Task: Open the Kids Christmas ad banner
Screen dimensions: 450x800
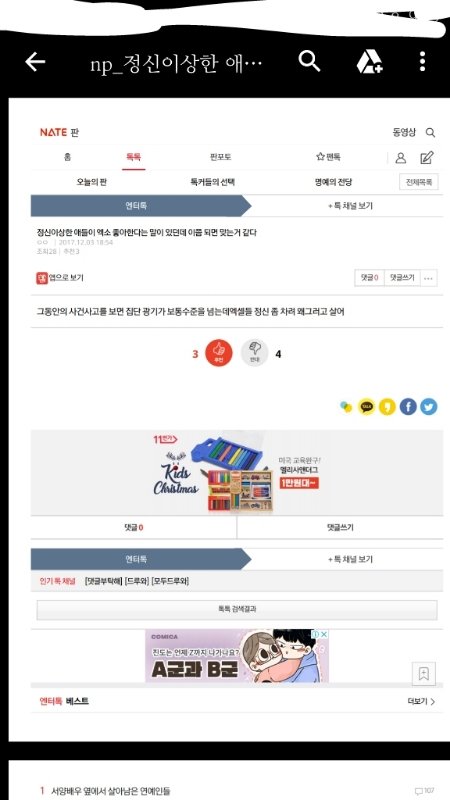Action: coord(237,472)
